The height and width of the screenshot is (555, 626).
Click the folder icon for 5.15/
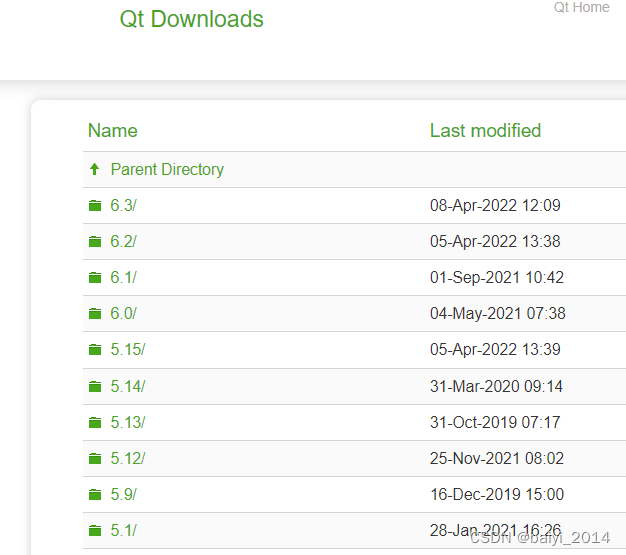click(x=95, y=350)
